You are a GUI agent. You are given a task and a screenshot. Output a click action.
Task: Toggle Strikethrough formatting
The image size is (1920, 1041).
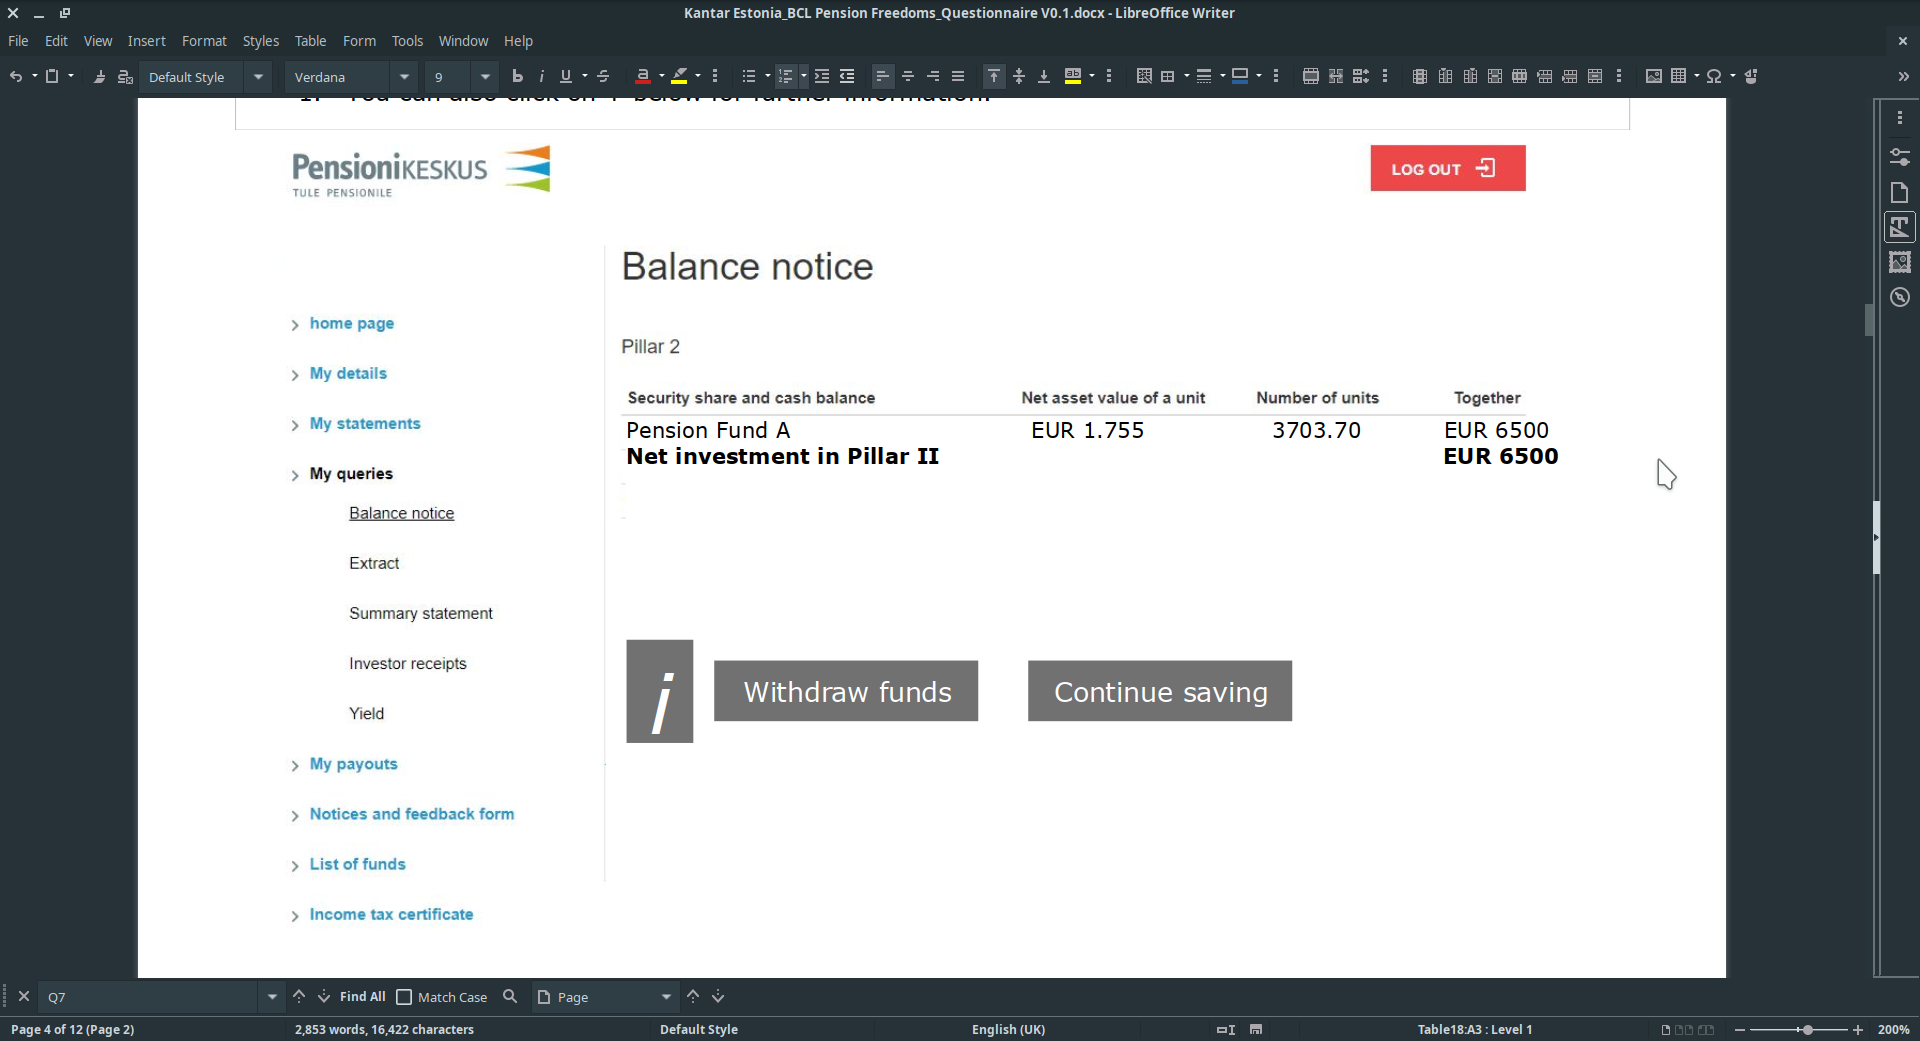(603, 76)
